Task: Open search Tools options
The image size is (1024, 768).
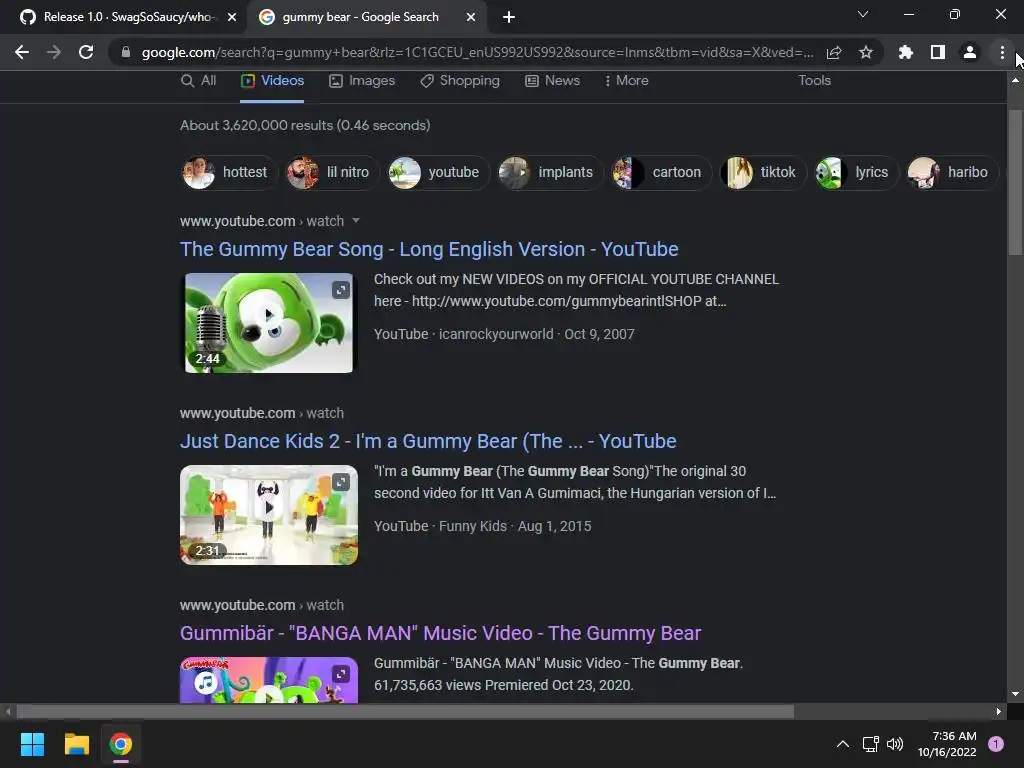Action: (814, 80)
